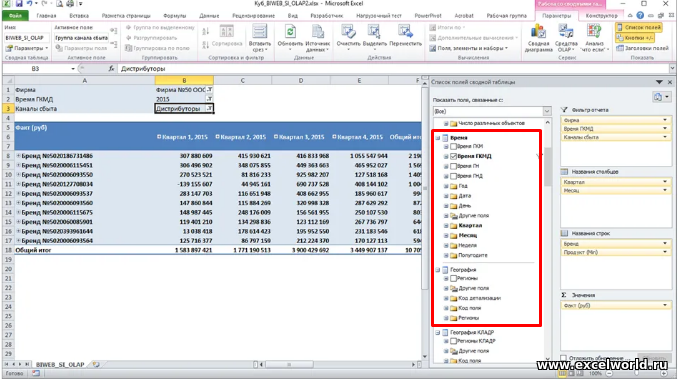This screenshot has width=678, height=380.
Task: Click the fx insert function icon
Action: [111, 69]
